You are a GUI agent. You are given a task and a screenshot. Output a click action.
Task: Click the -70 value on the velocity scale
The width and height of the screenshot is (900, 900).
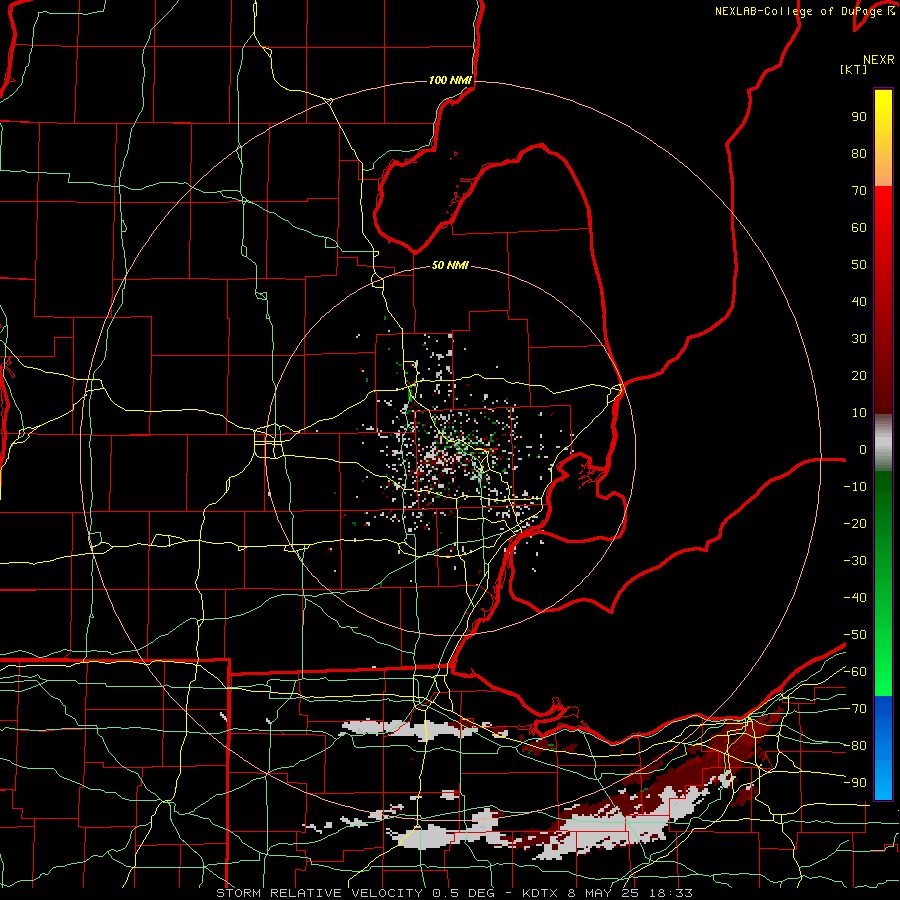(855, 709)
